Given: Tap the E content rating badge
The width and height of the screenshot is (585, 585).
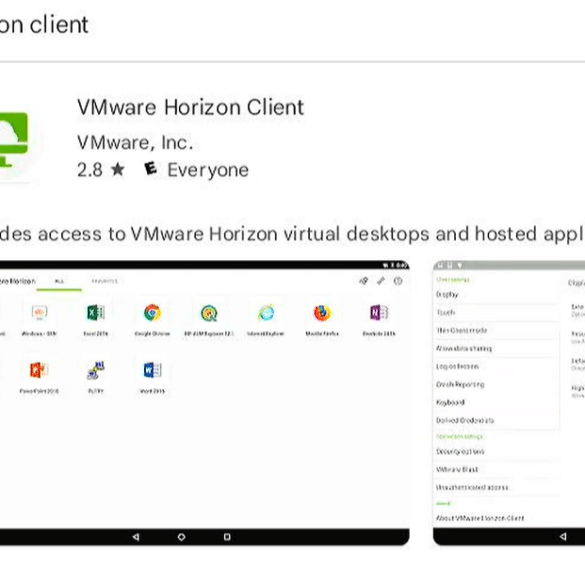Looking at the screenshot, I should (150, 169).
